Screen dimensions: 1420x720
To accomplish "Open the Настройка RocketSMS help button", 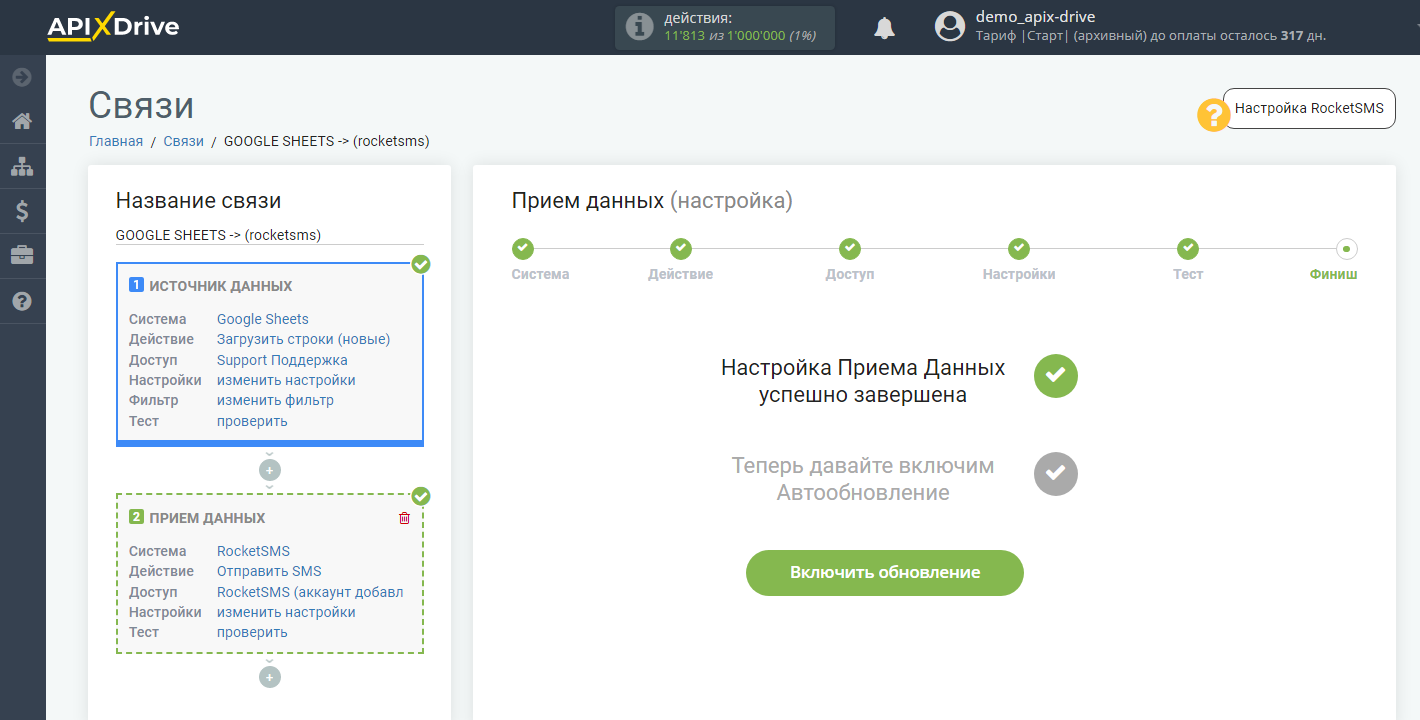I will pos(1309,108).
